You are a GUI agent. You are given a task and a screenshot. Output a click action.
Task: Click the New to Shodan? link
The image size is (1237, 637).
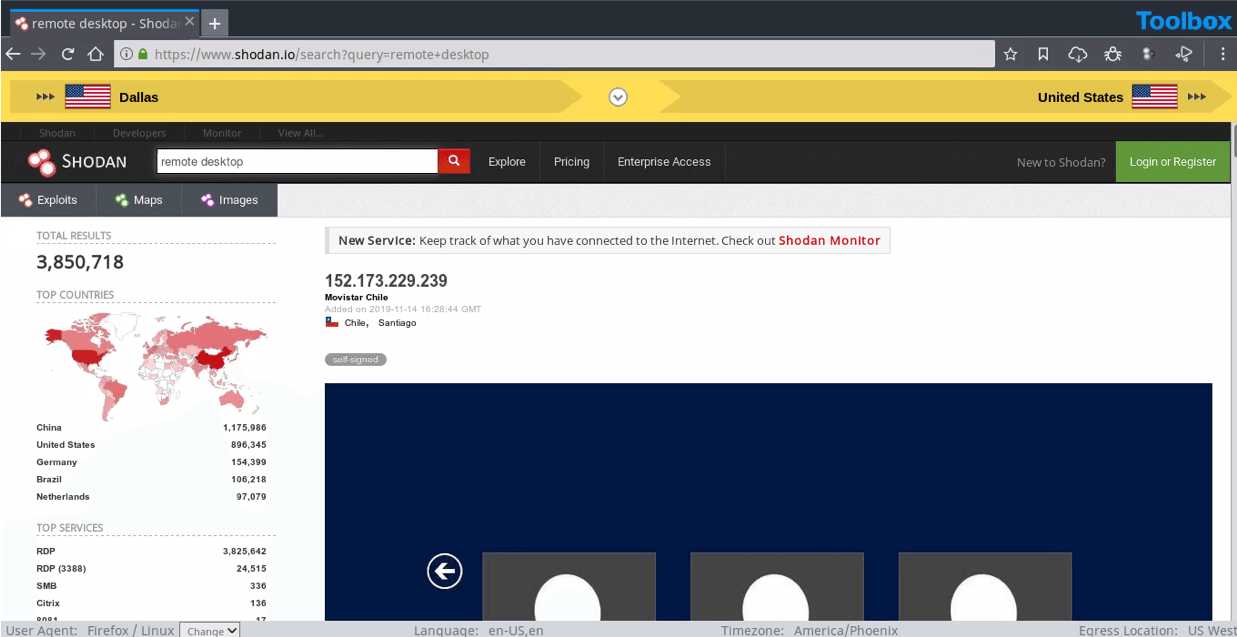1061,162
